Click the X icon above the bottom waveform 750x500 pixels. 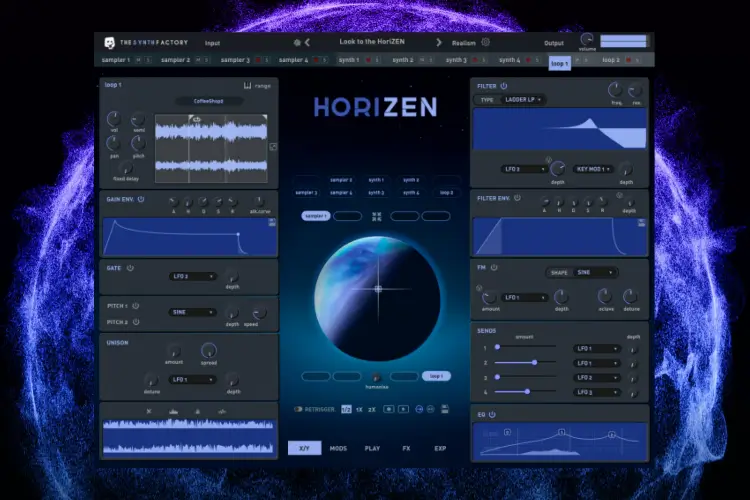point(149,411)
